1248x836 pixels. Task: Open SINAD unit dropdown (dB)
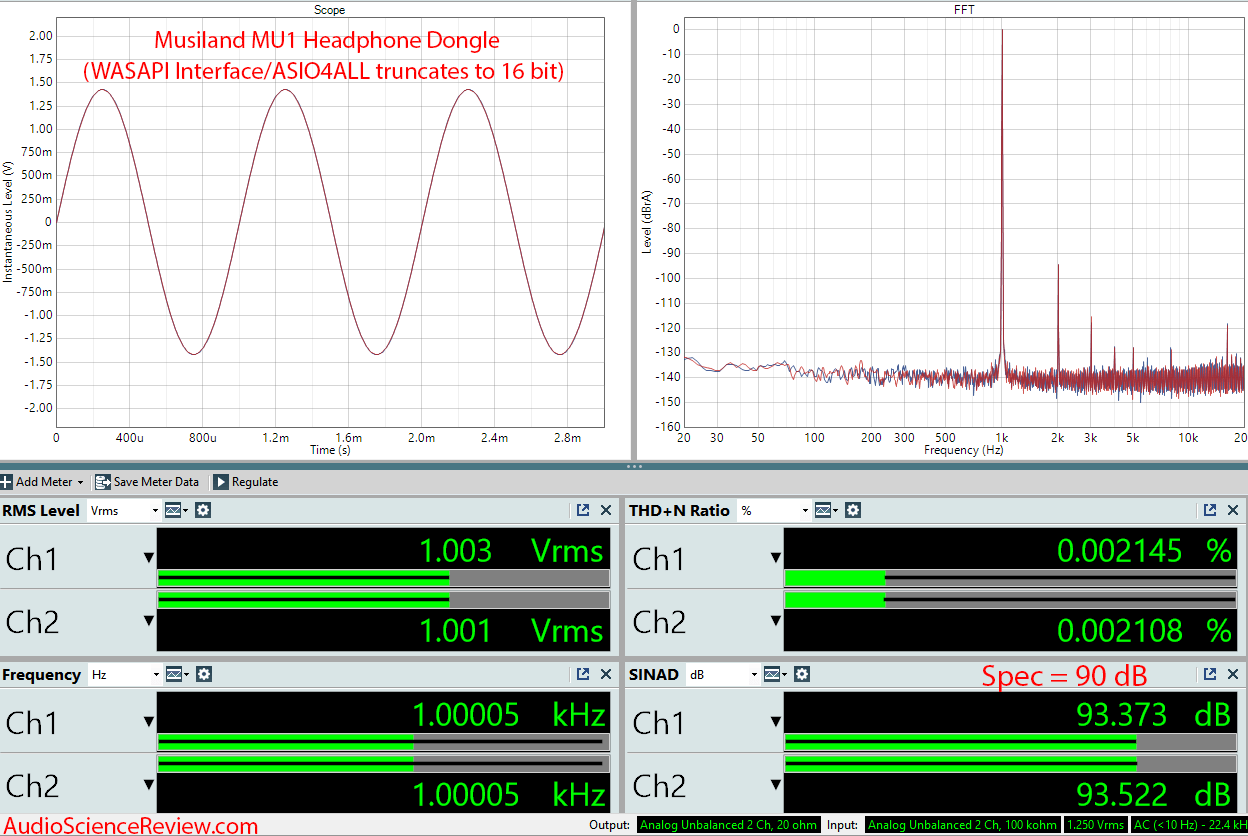click(x=722, y=674)
